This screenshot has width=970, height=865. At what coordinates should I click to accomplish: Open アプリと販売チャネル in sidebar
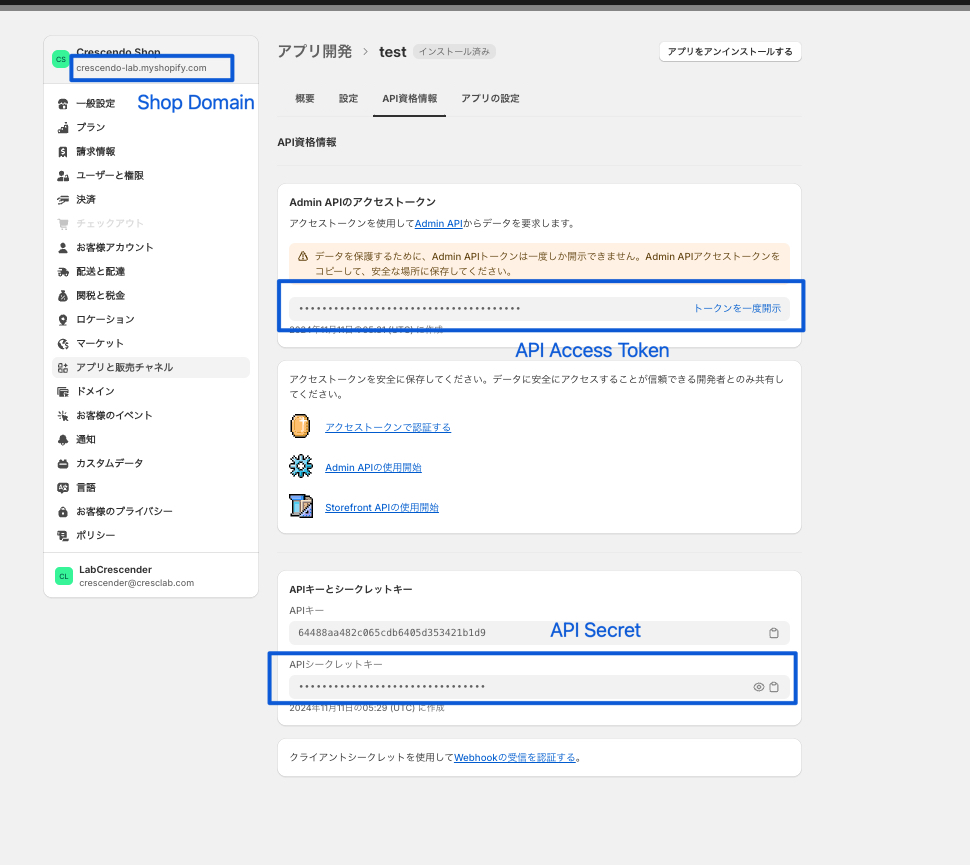[124, 368]
